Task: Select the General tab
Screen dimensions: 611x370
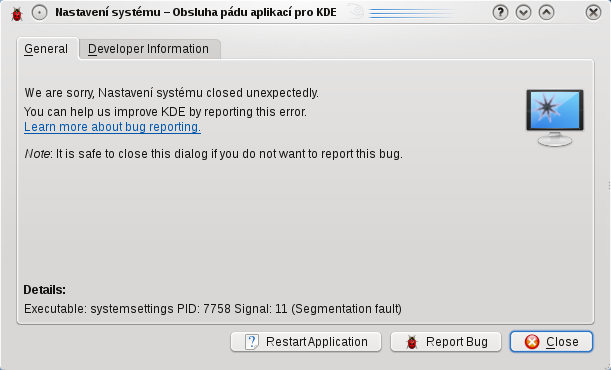Action: pos(46,49)
